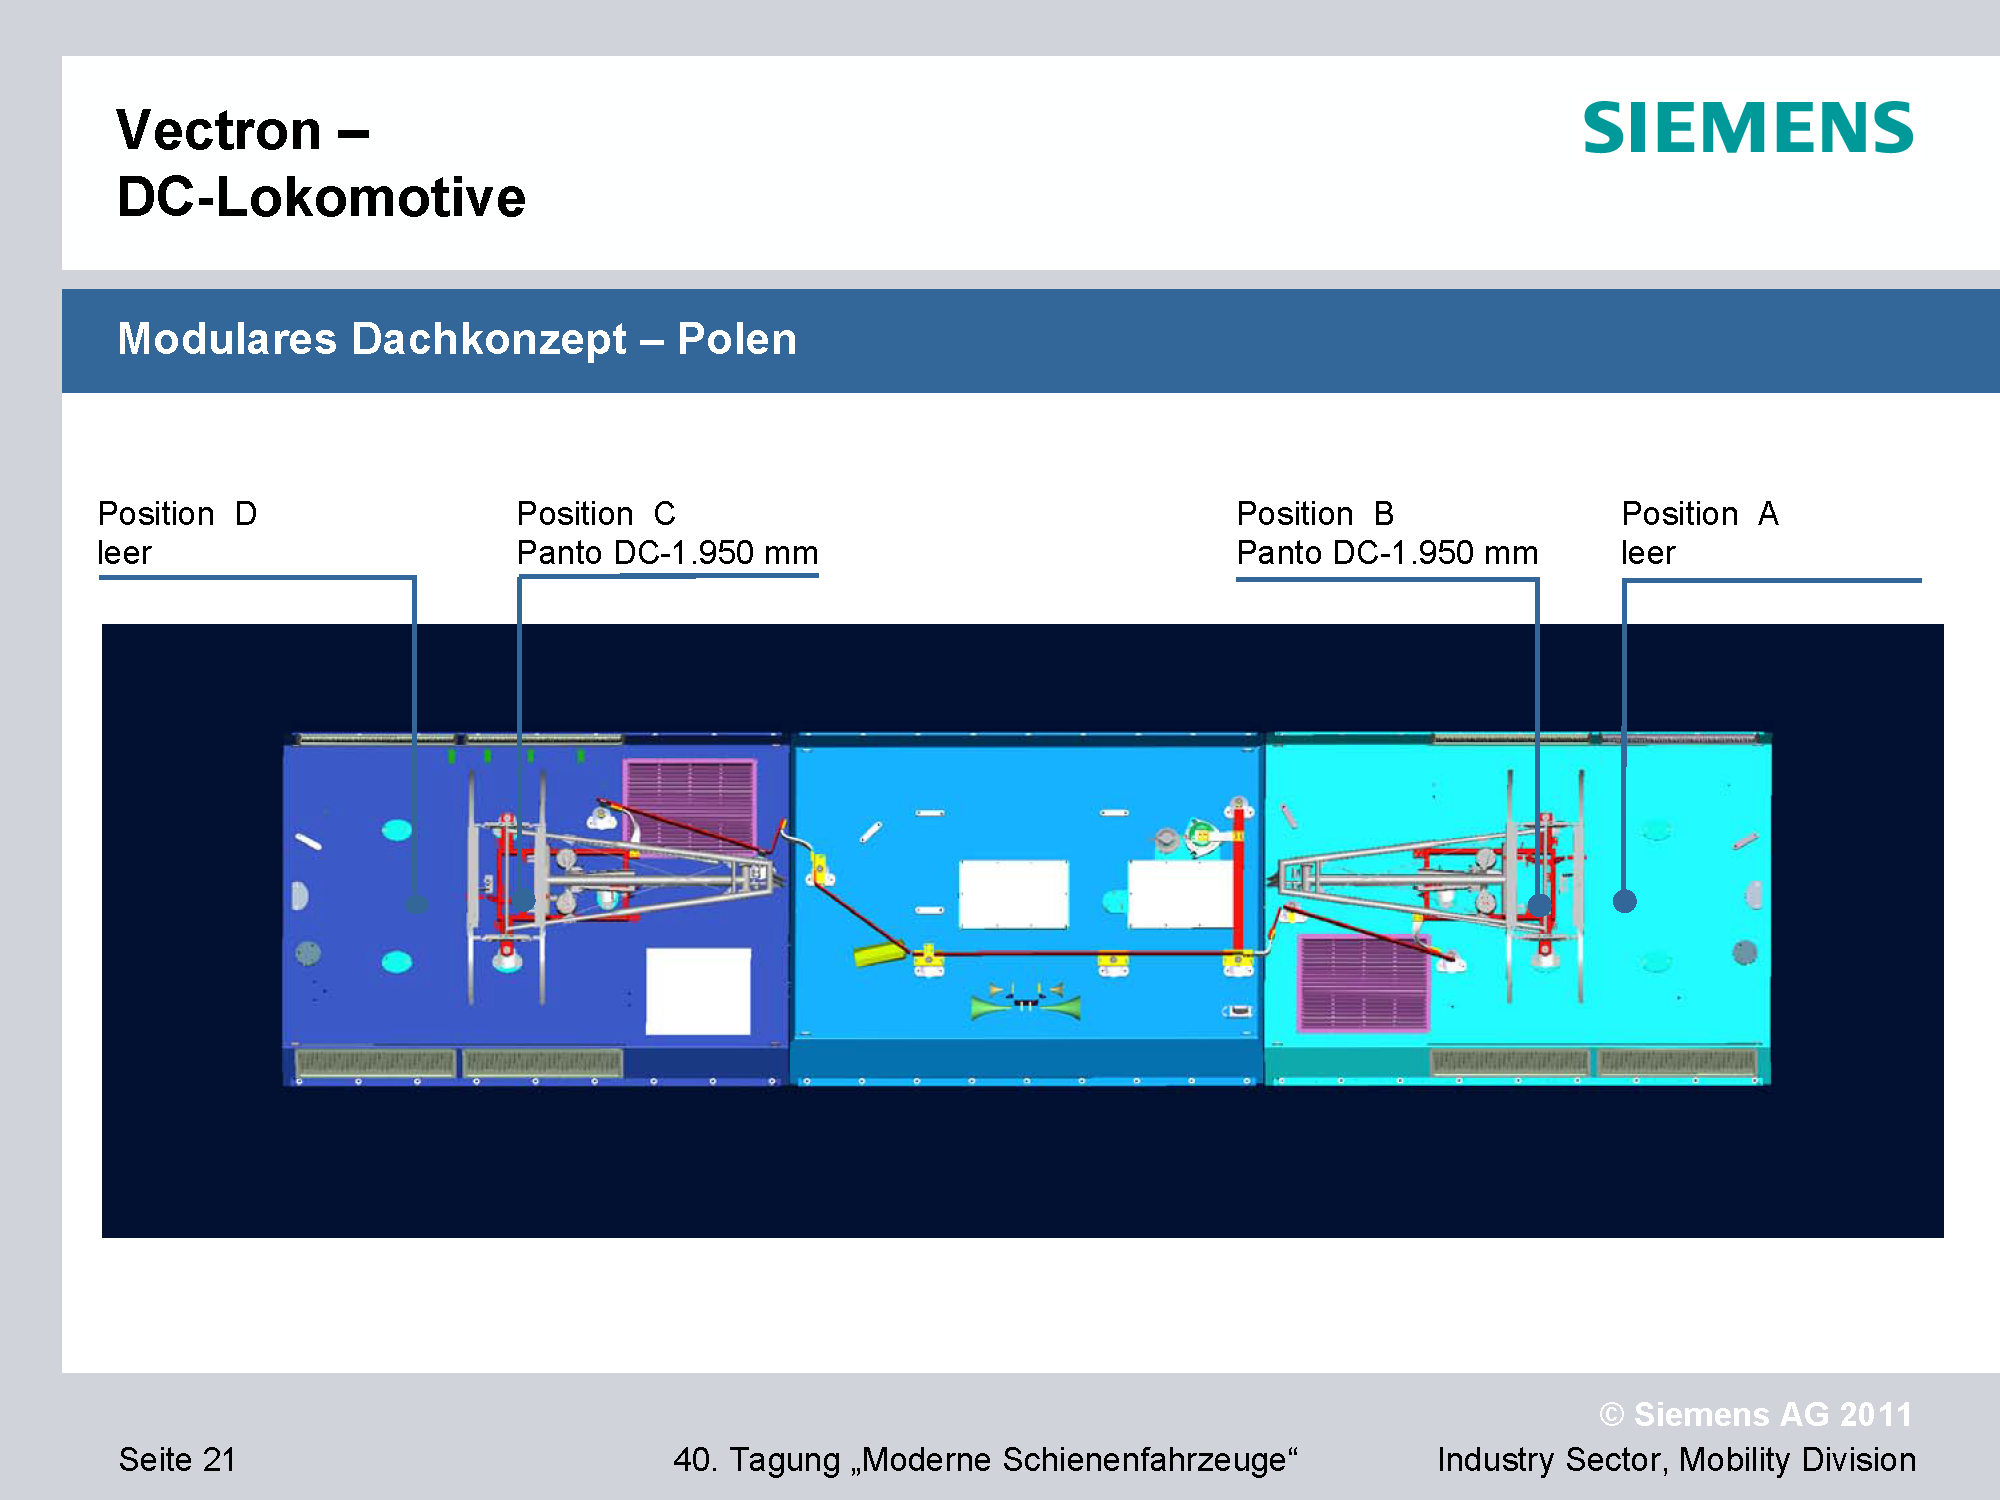Image resolution: width=2000 pixels, height=1500 pixels.
Task: Click the 40. Tagung footer text
Action: [985, 1459]
